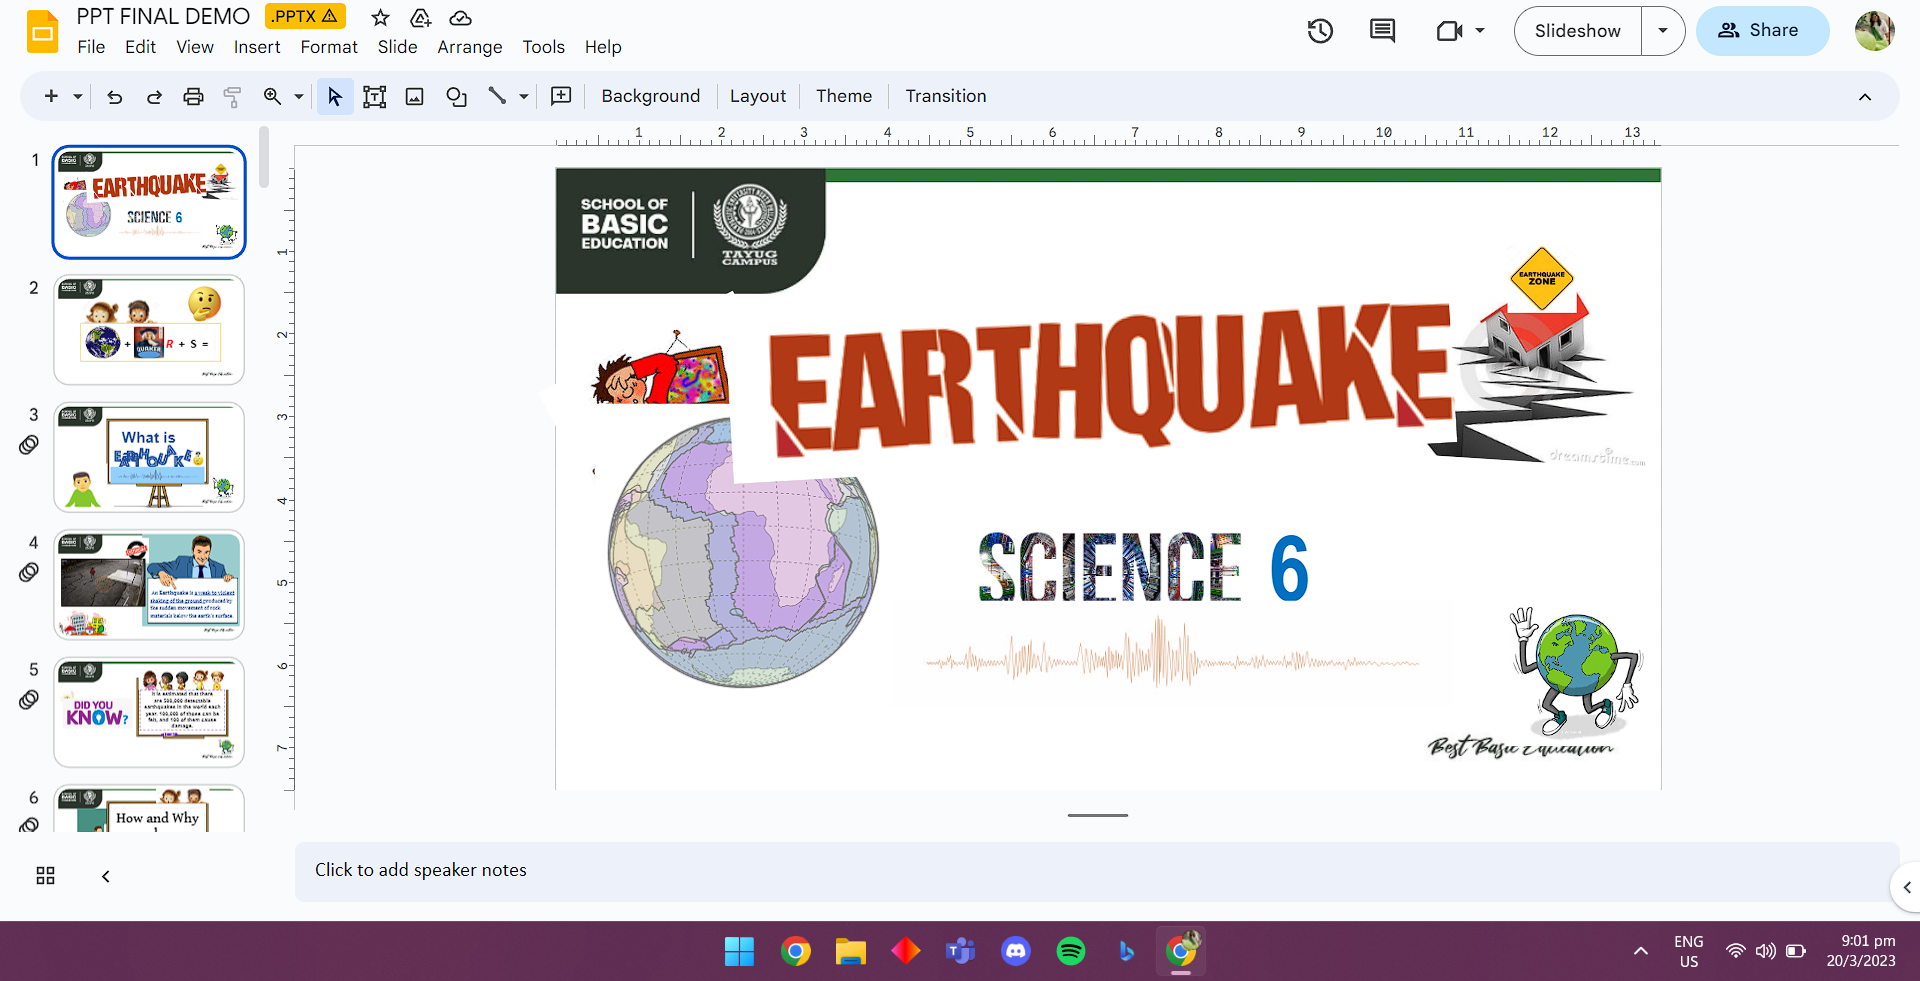1920x981 pixels.
Task: Click the Zoom magnifier tool
Action: (272, 96)
